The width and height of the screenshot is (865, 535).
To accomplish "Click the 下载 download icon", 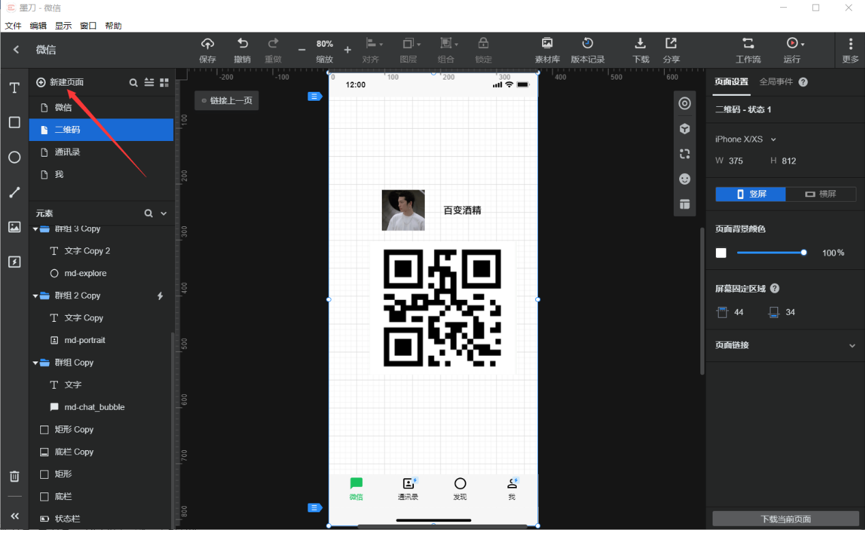I will click(640, 50).
